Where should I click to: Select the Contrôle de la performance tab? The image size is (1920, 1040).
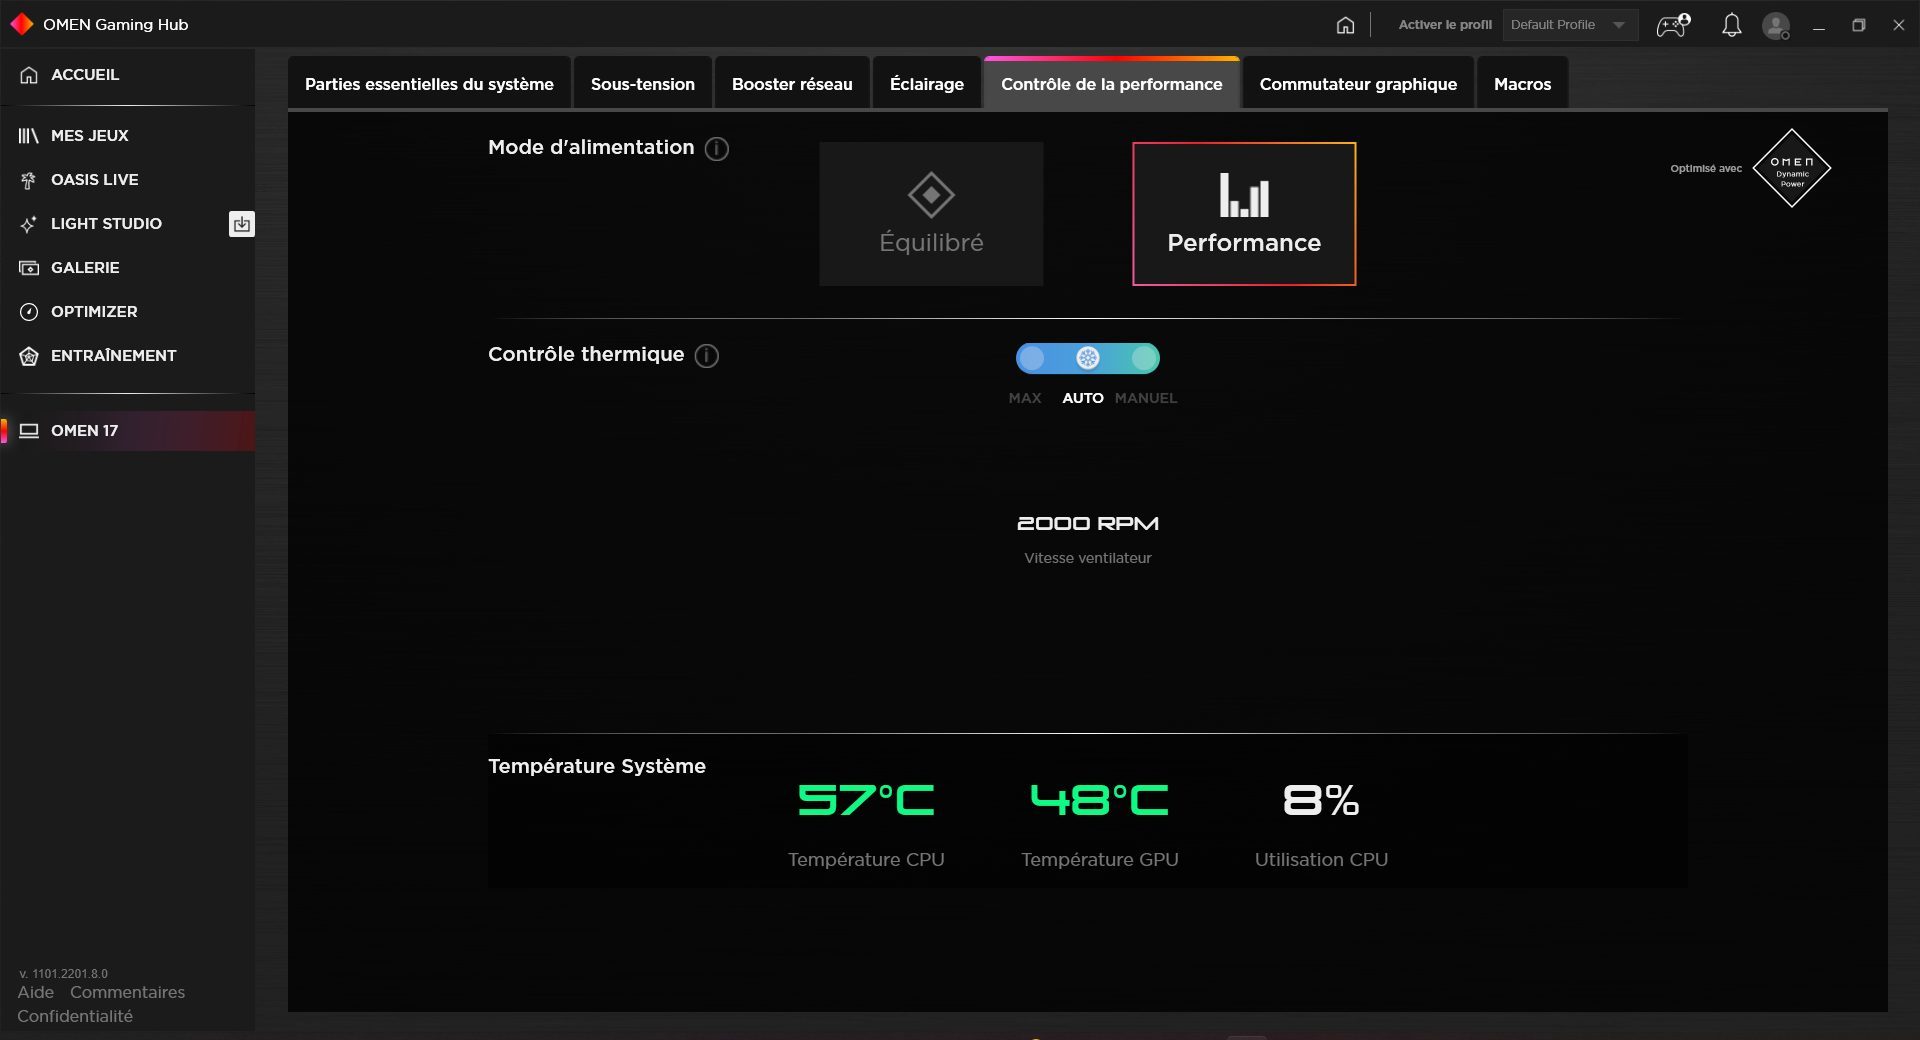(x=1112, y=84)
